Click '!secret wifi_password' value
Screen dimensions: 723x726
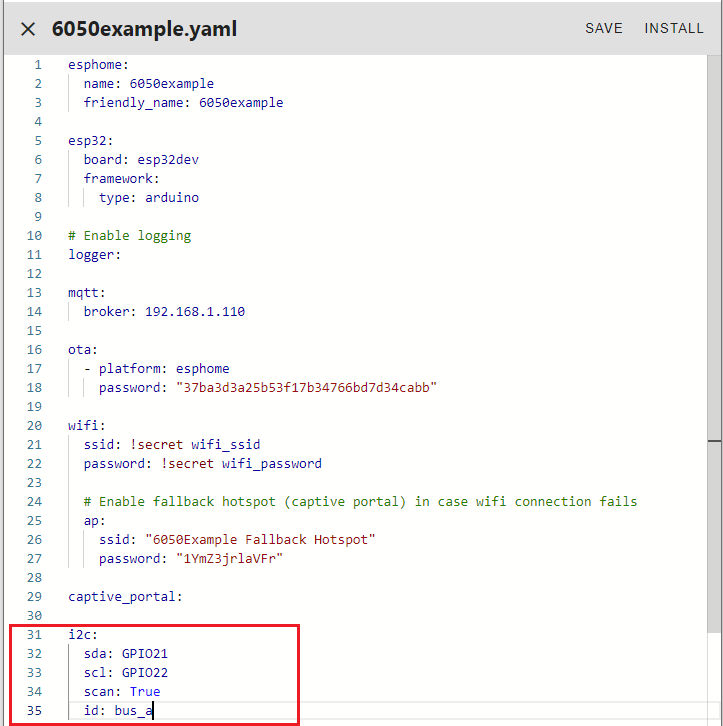coord(241,463)
